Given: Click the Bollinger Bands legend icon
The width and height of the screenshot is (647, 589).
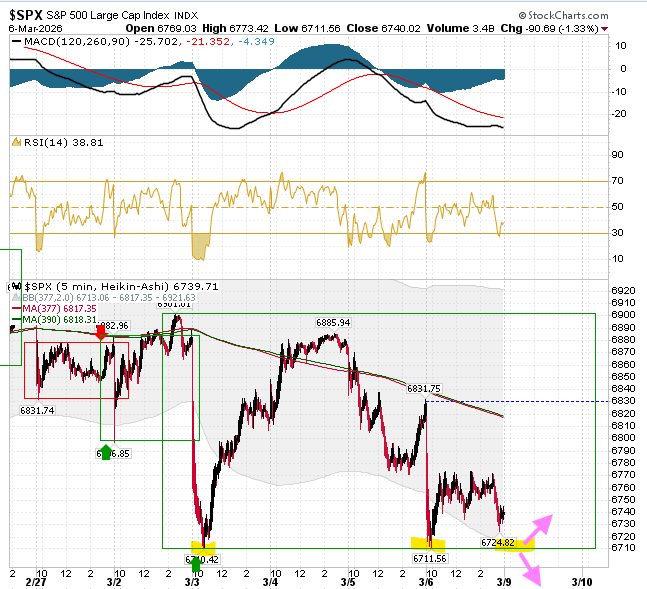Looking at the screenshot, I should tap(16, 298).
